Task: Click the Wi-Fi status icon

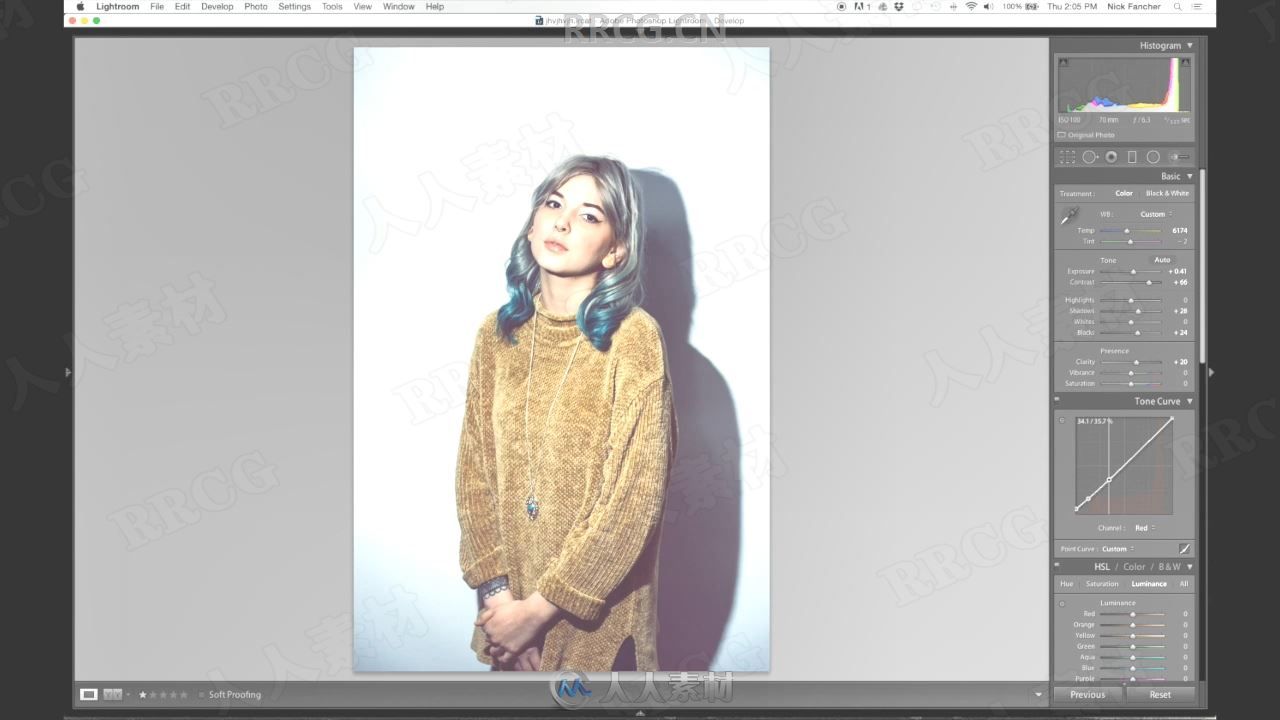Action: point(970,6)
